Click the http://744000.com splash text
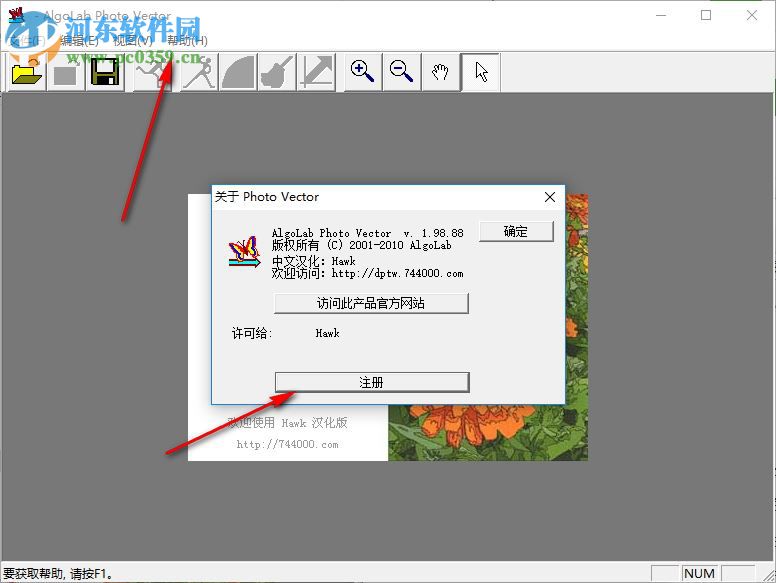The height and width of the screenshot is (583, 776). (288, 444)
